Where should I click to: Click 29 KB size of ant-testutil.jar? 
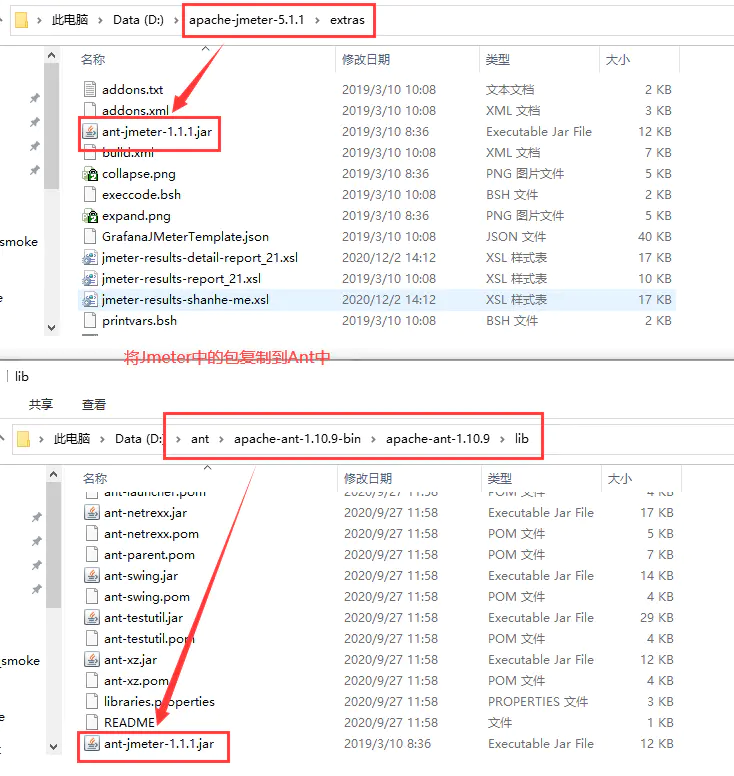[657, 618]
